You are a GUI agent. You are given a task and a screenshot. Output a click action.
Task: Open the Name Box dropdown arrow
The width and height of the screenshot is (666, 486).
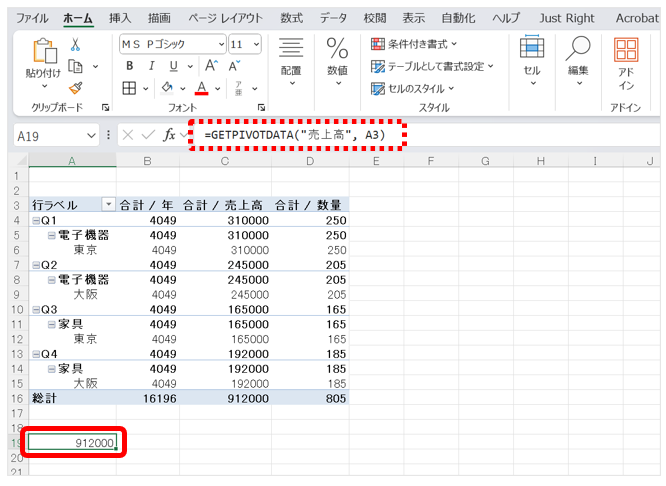coord(91,136)
